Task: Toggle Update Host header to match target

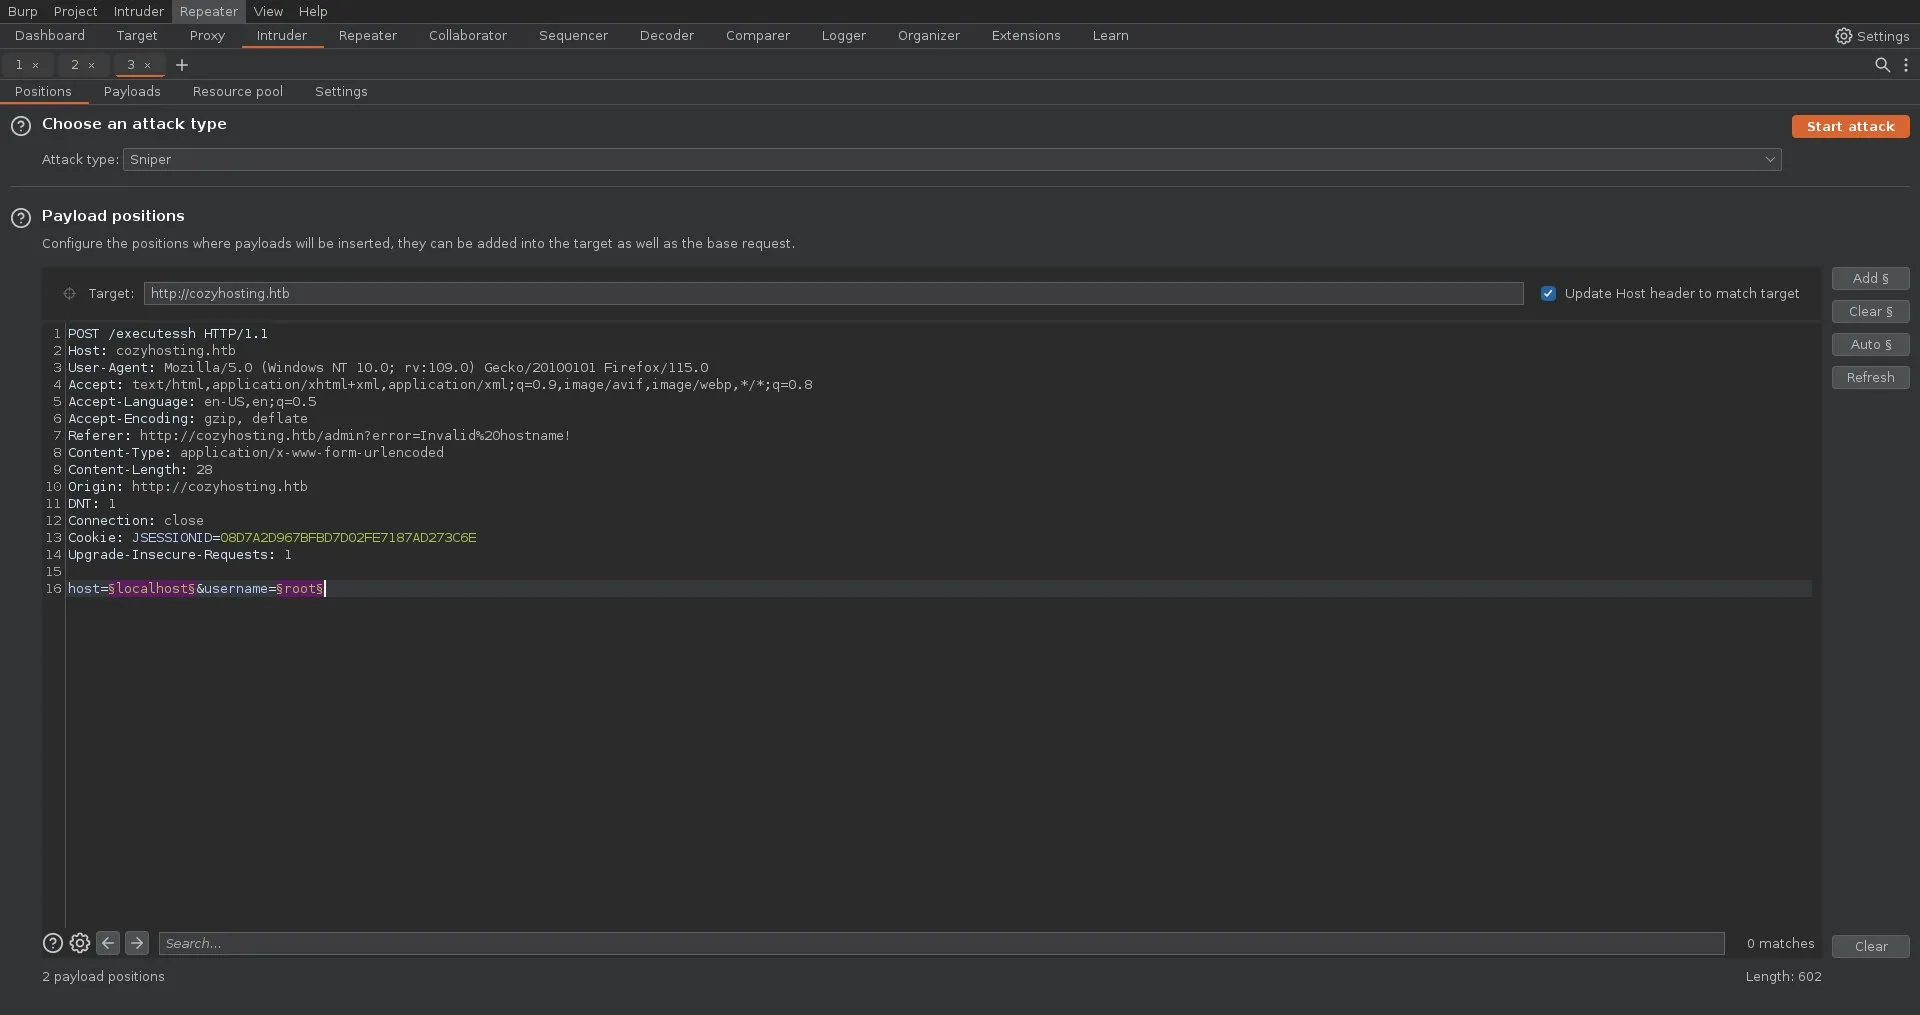Action: pos(1548,294)
